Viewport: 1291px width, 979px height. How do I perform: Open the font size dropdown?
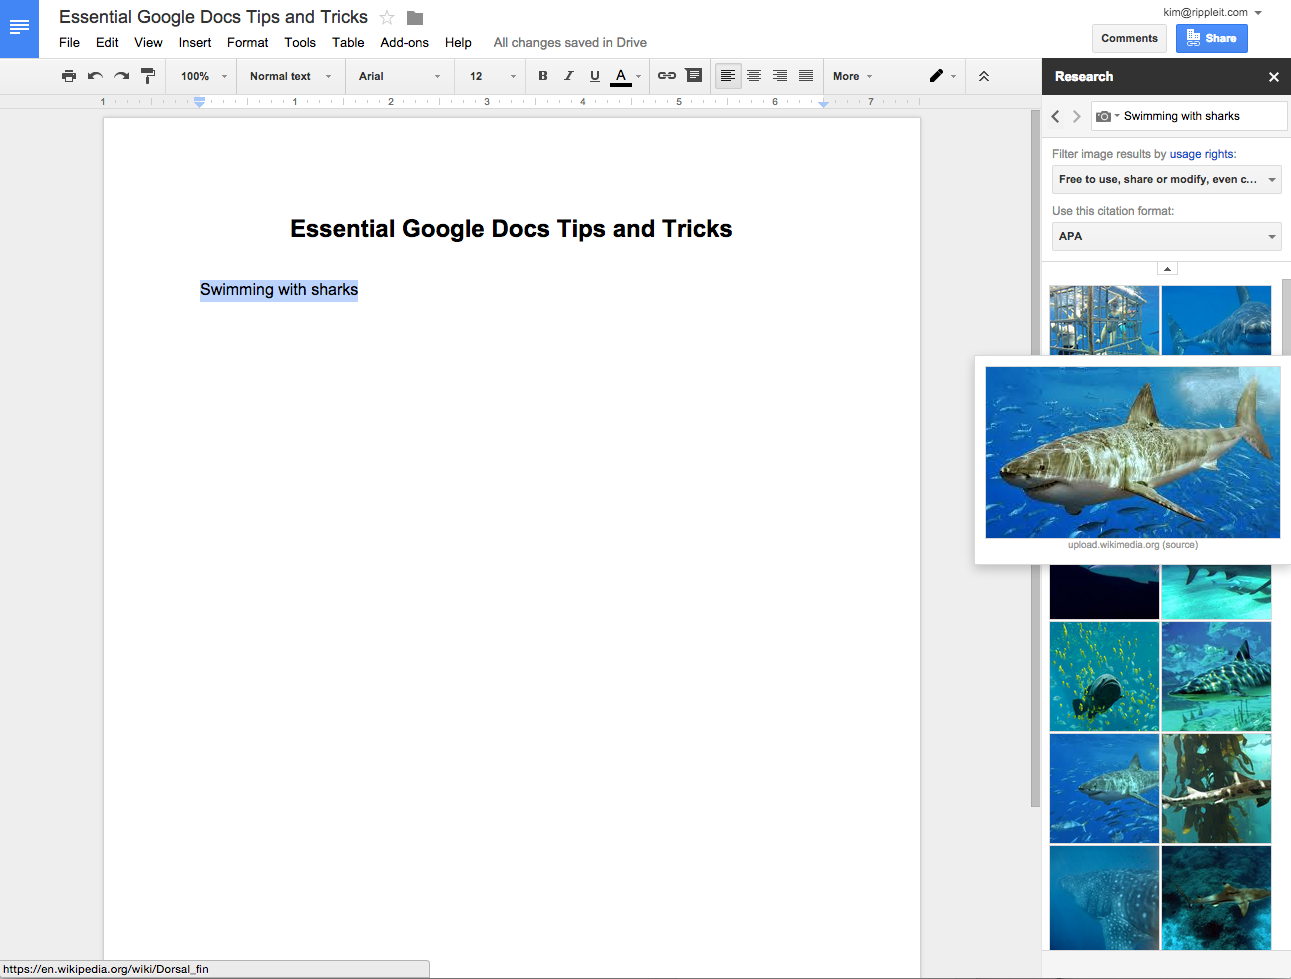point(492,76)
